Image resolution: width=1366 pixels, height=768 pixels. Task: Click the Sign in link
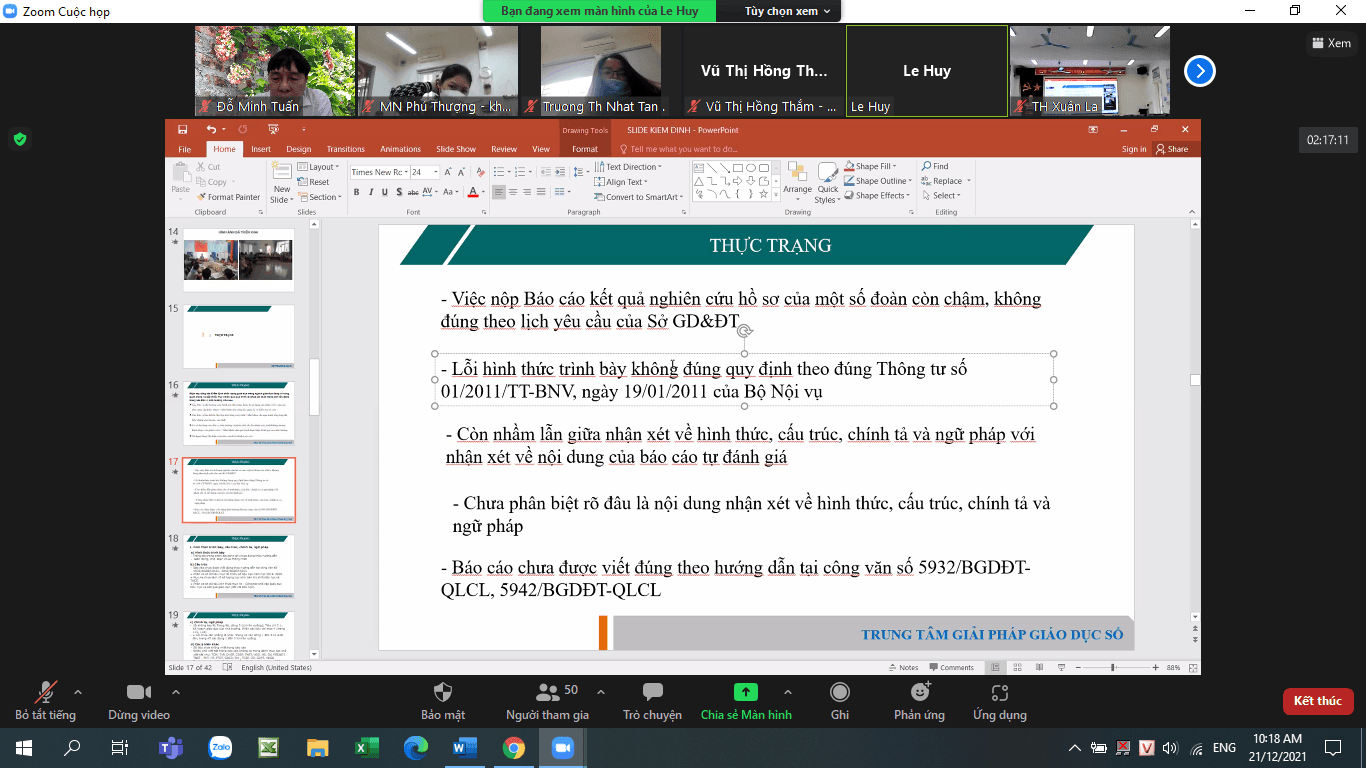(x=1133, y=148)
